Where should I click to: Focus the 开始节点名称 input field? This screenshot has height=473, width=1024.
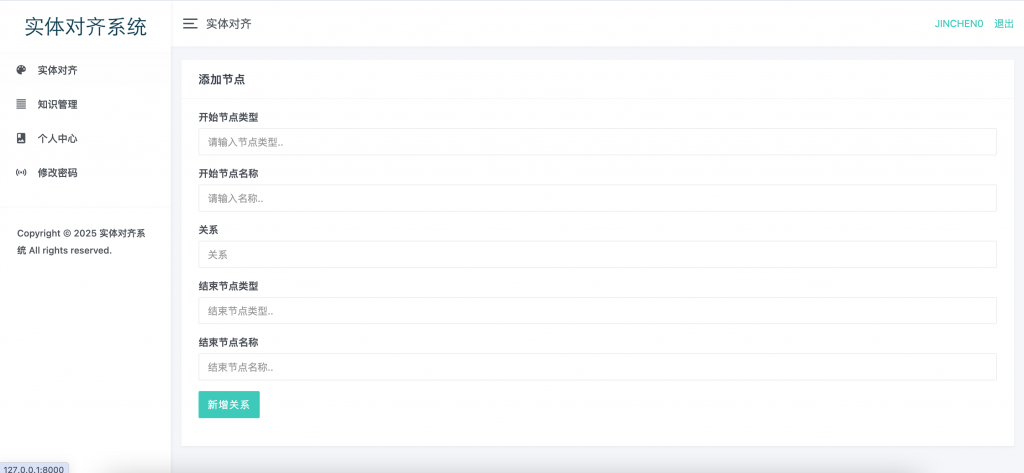[597, 198]
